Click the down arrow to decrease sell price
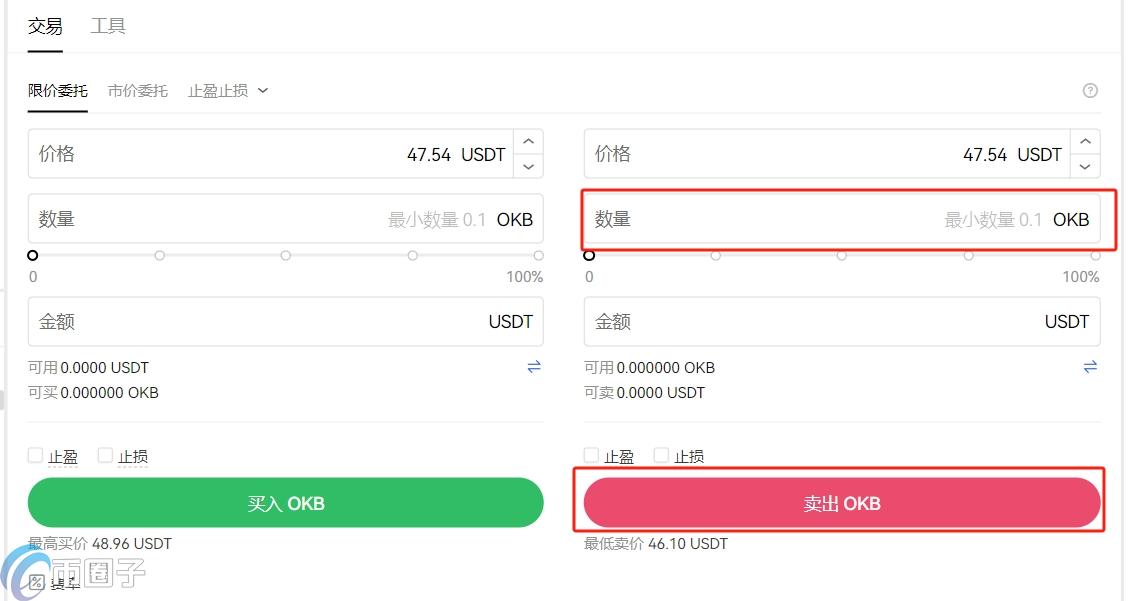The width and height of the screenshot is (1133, 601). (1084, 167)
